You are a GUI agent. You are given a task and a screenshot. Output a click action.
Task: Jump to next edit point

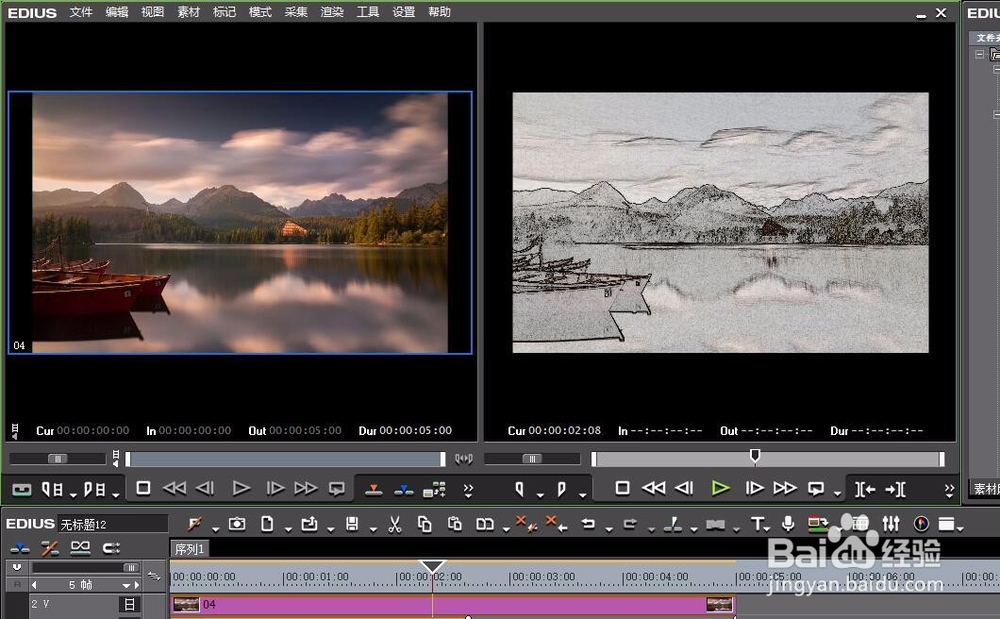point(895,490)
